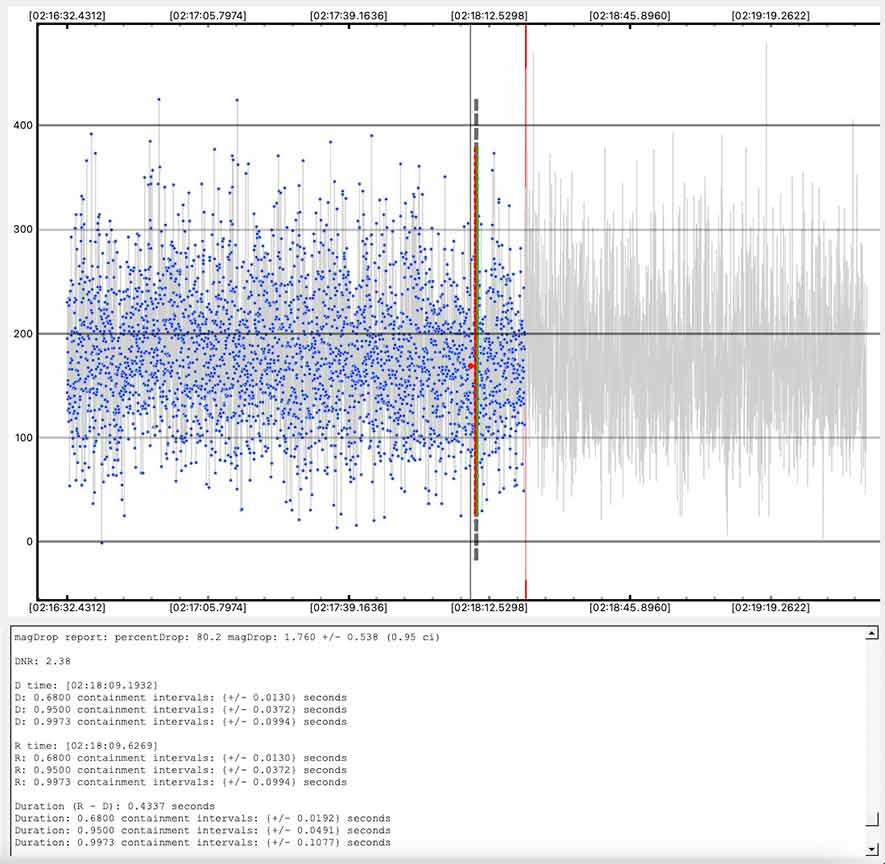Click the y-axis label 100

tap(23, 438)
